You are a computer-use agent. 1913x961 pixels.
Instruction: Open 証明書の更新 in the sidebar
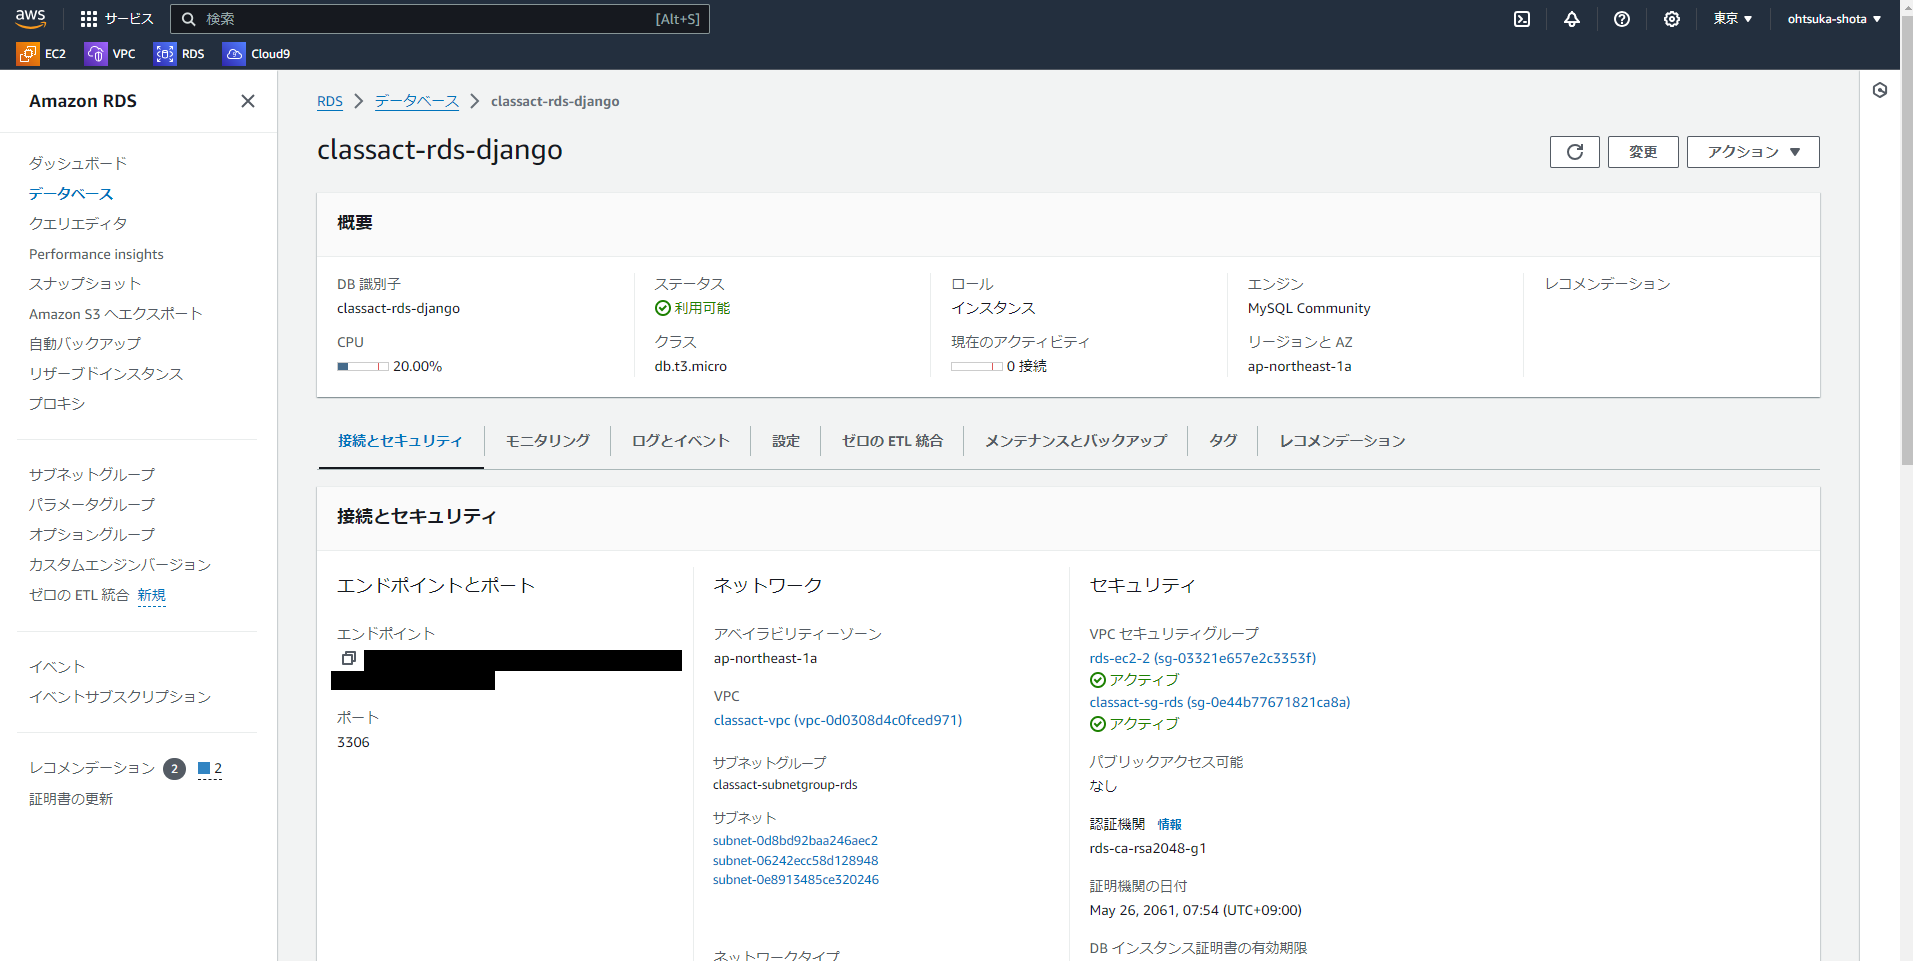coord(71,798)
